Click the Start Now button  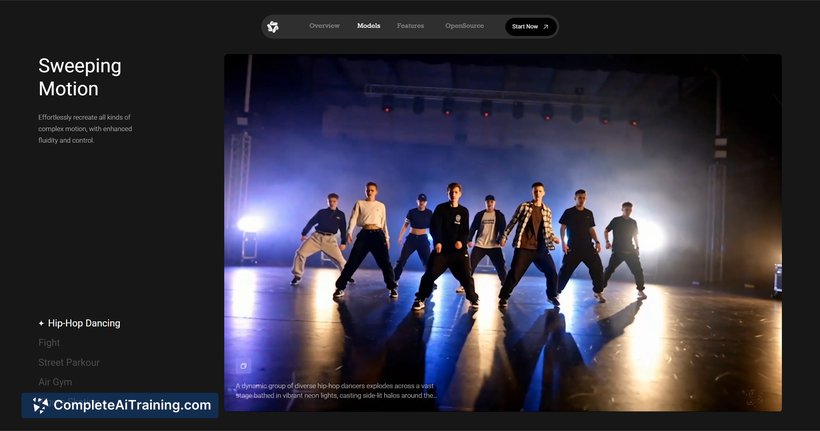(530, 27)
